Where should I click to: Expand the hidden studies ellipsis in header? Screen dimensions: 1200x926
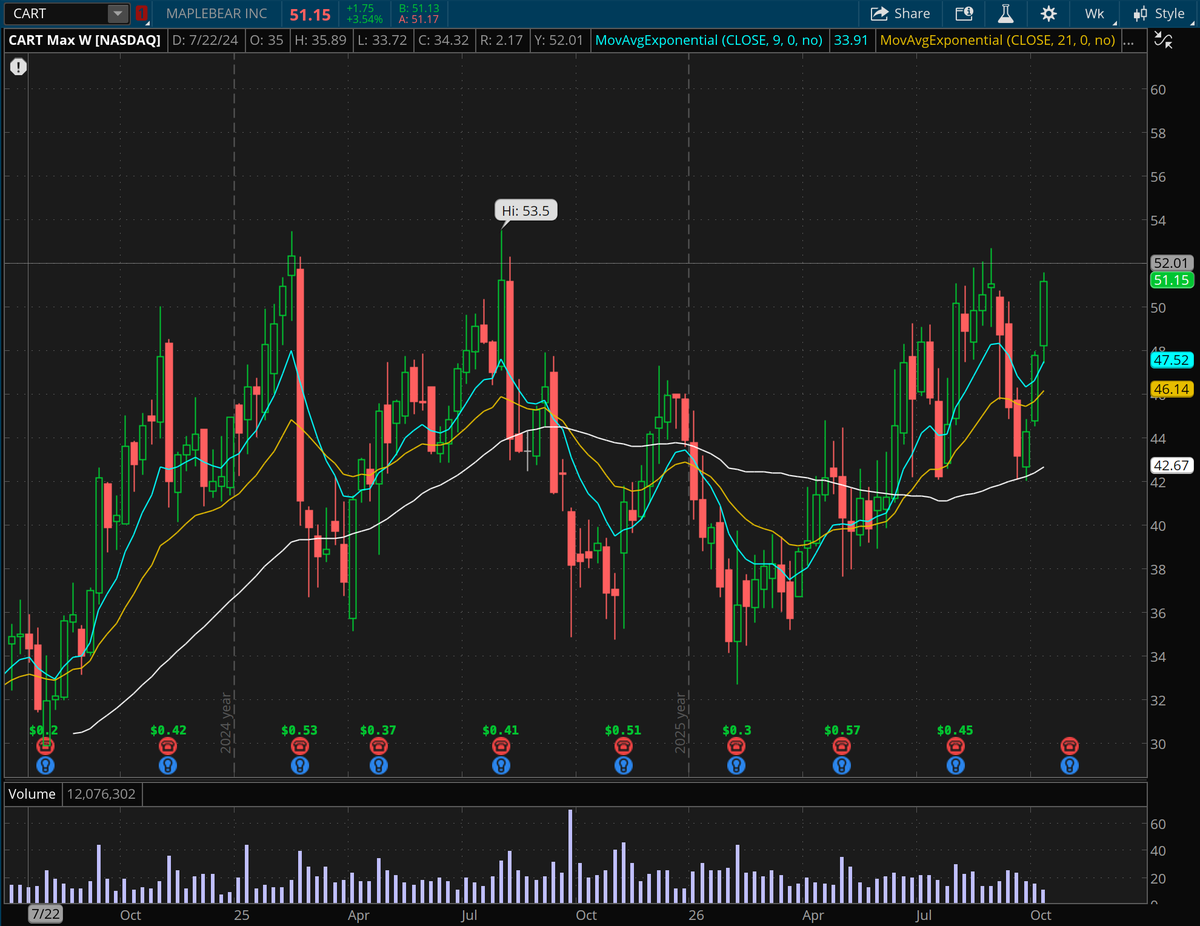(1130, 40)
